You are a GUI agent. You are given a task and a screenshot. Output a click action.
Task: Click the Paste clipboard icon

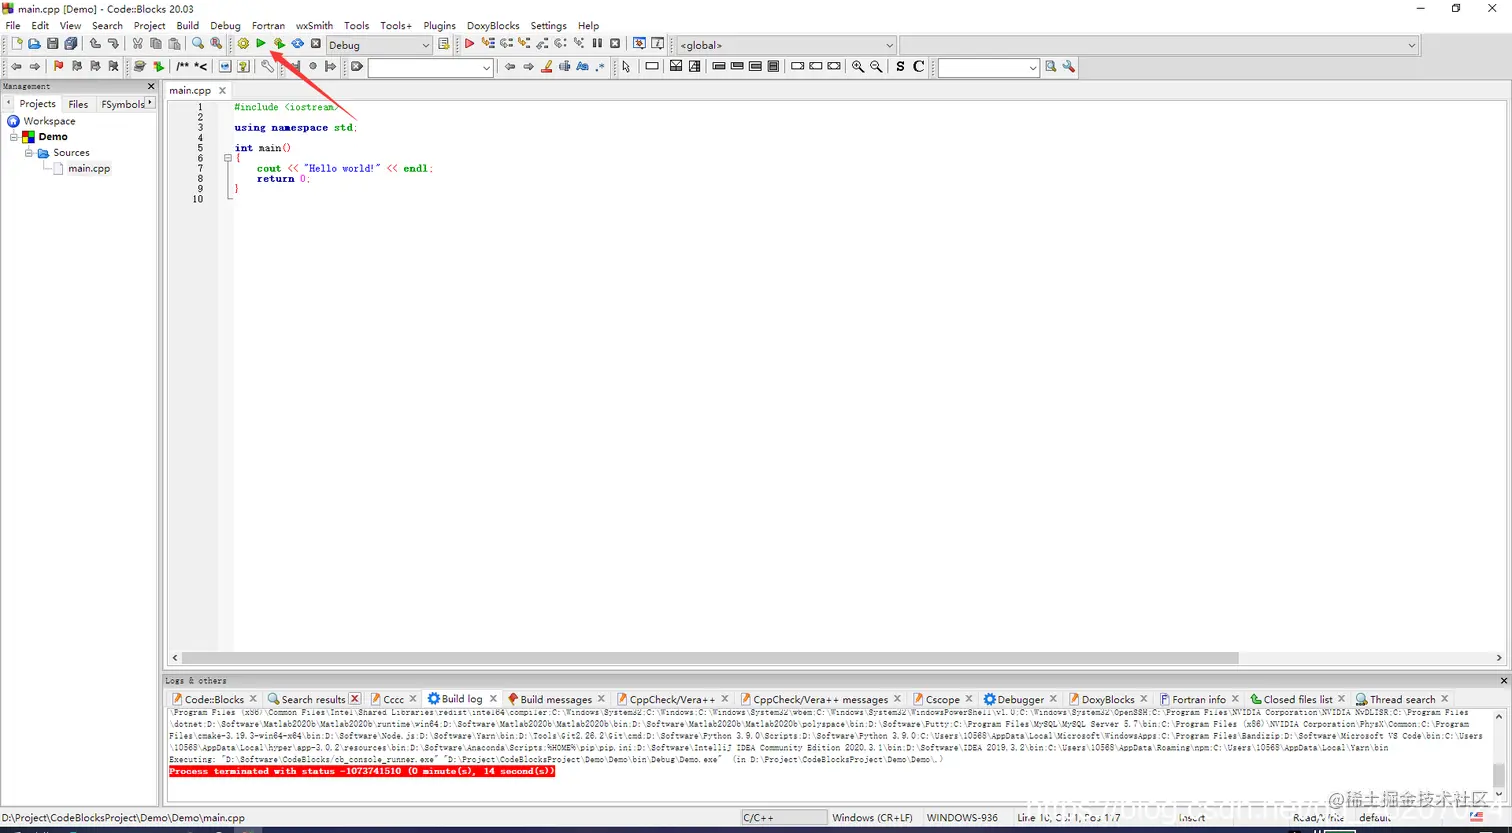pos(174,44)
